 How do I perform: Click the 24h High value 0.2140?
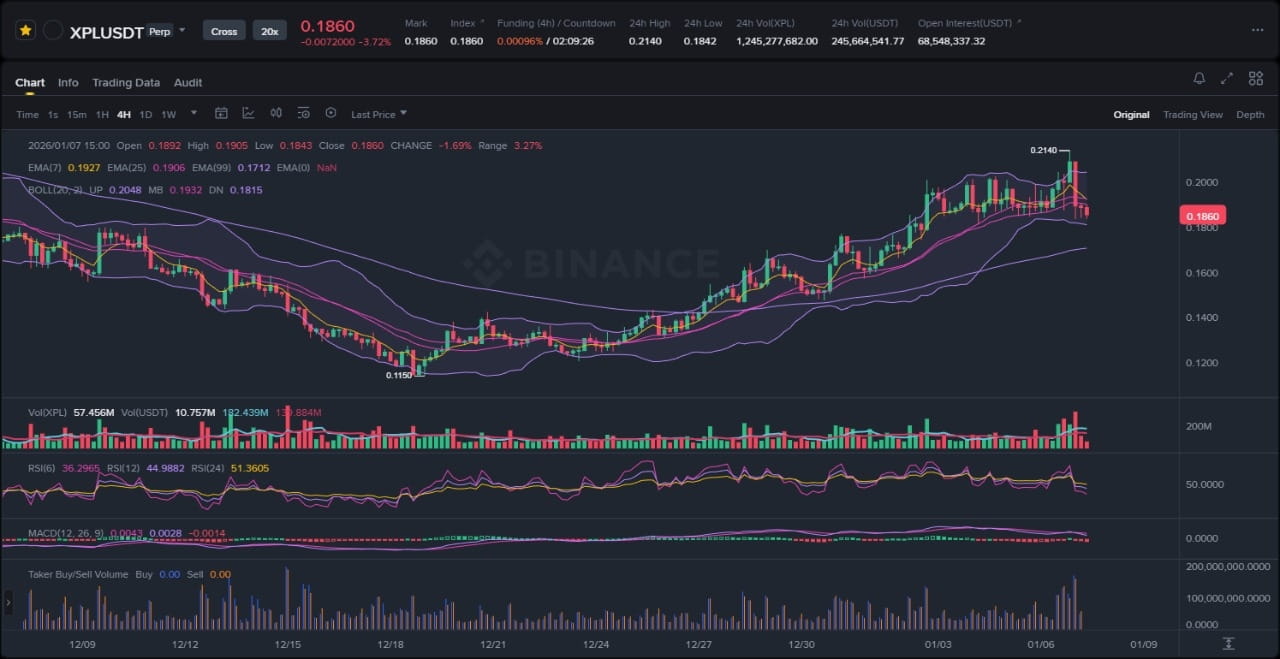[645, 41]
